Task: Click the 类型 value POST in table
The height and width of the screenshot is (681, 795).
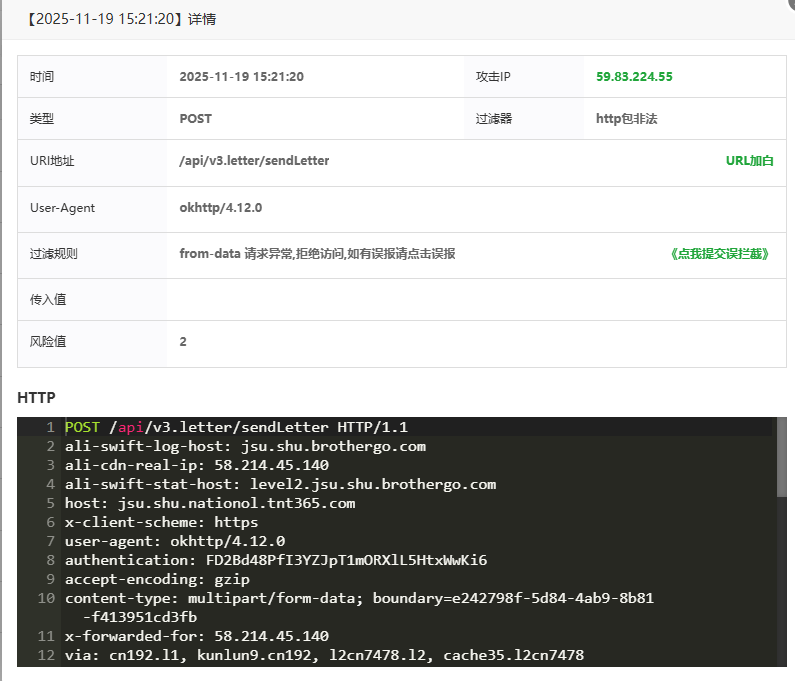Action: click(x=196, y=119)
